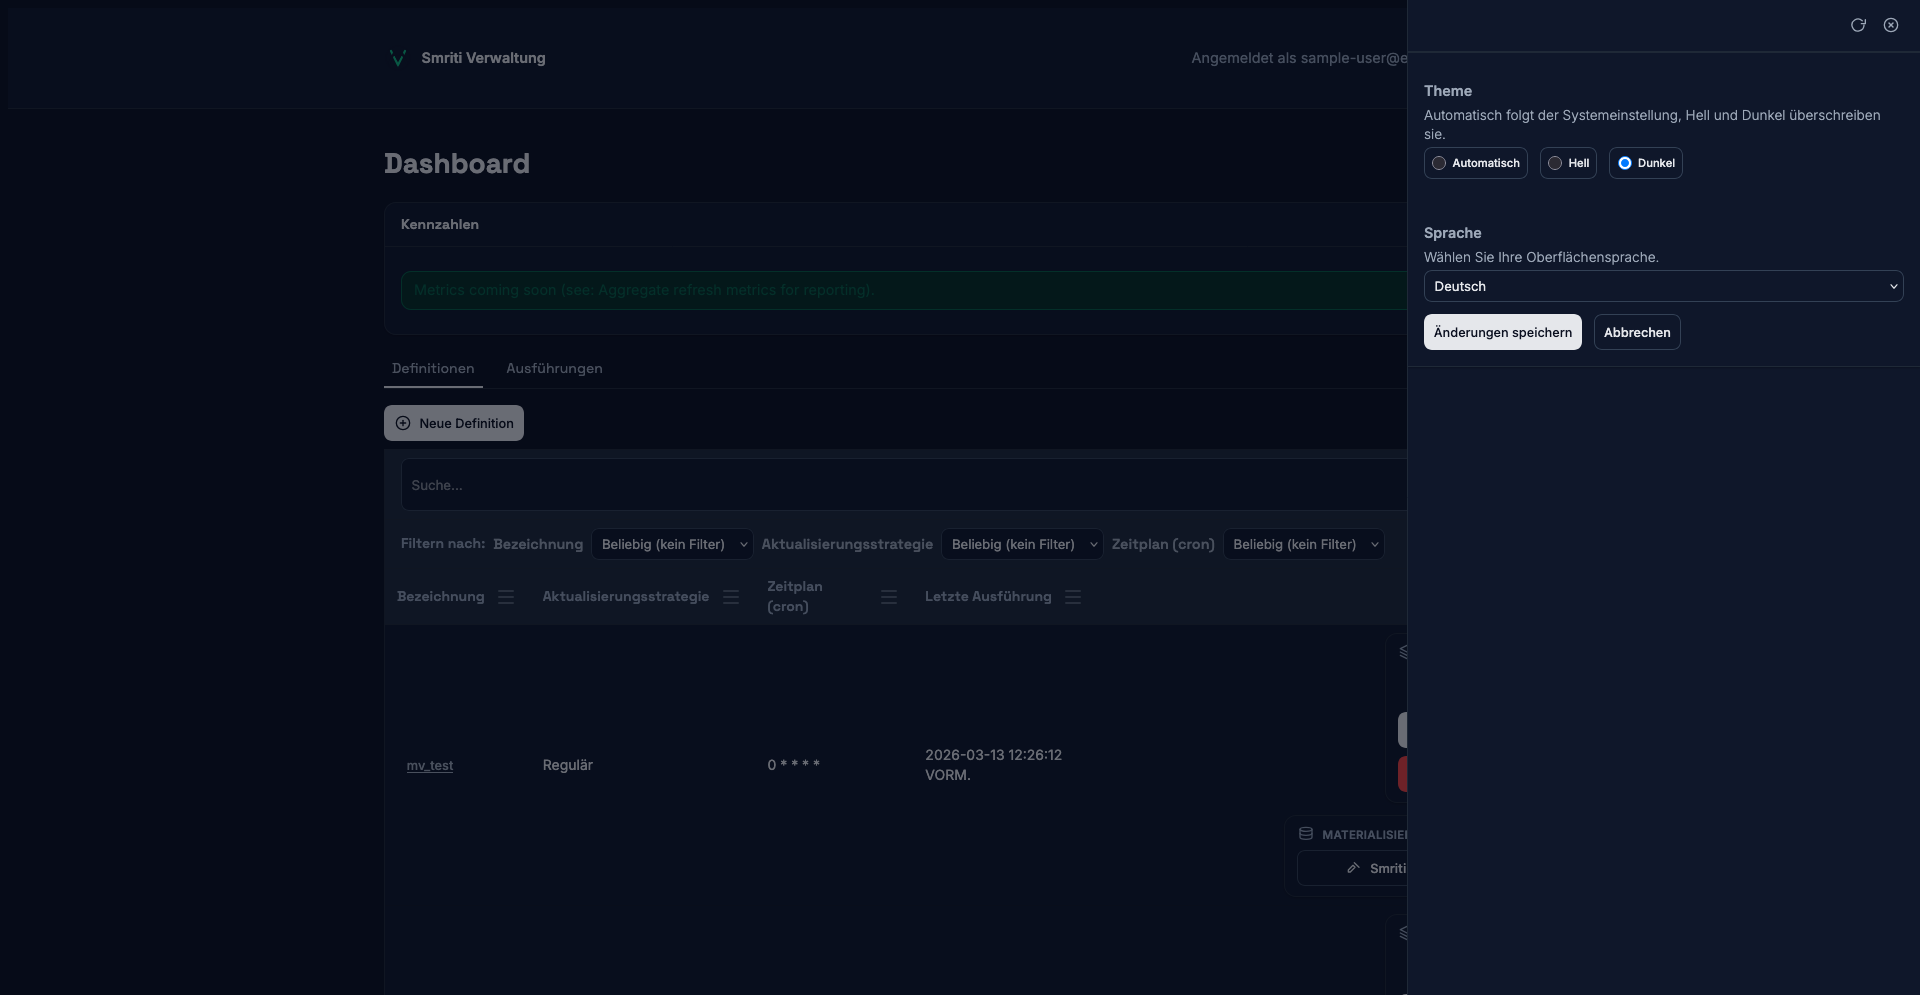Open the Bezeichnung column menu icon
The width and height of the screenshot is (1920, 995).
pos(506,597)
